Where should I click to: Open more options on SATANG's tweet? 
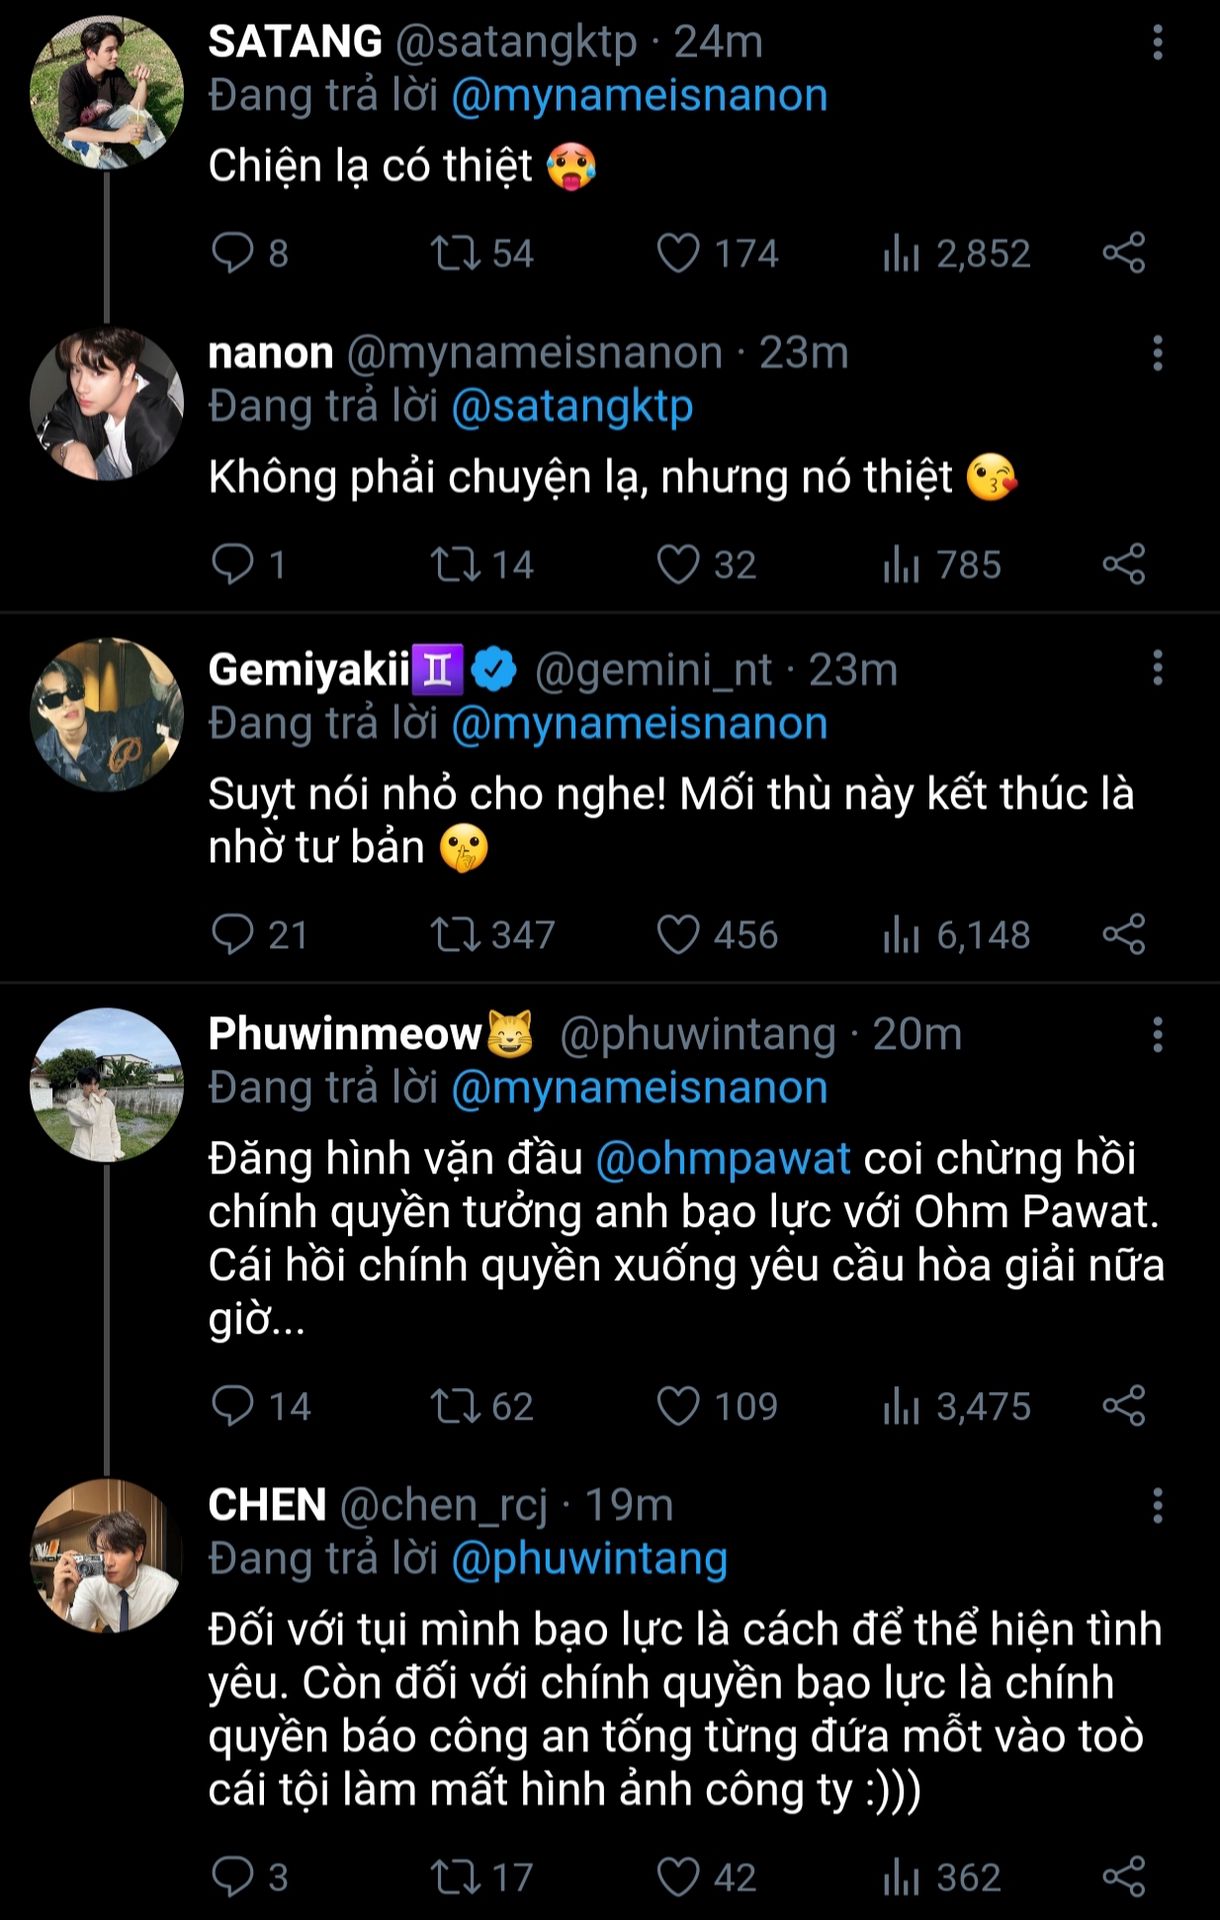coord(1157,43)
